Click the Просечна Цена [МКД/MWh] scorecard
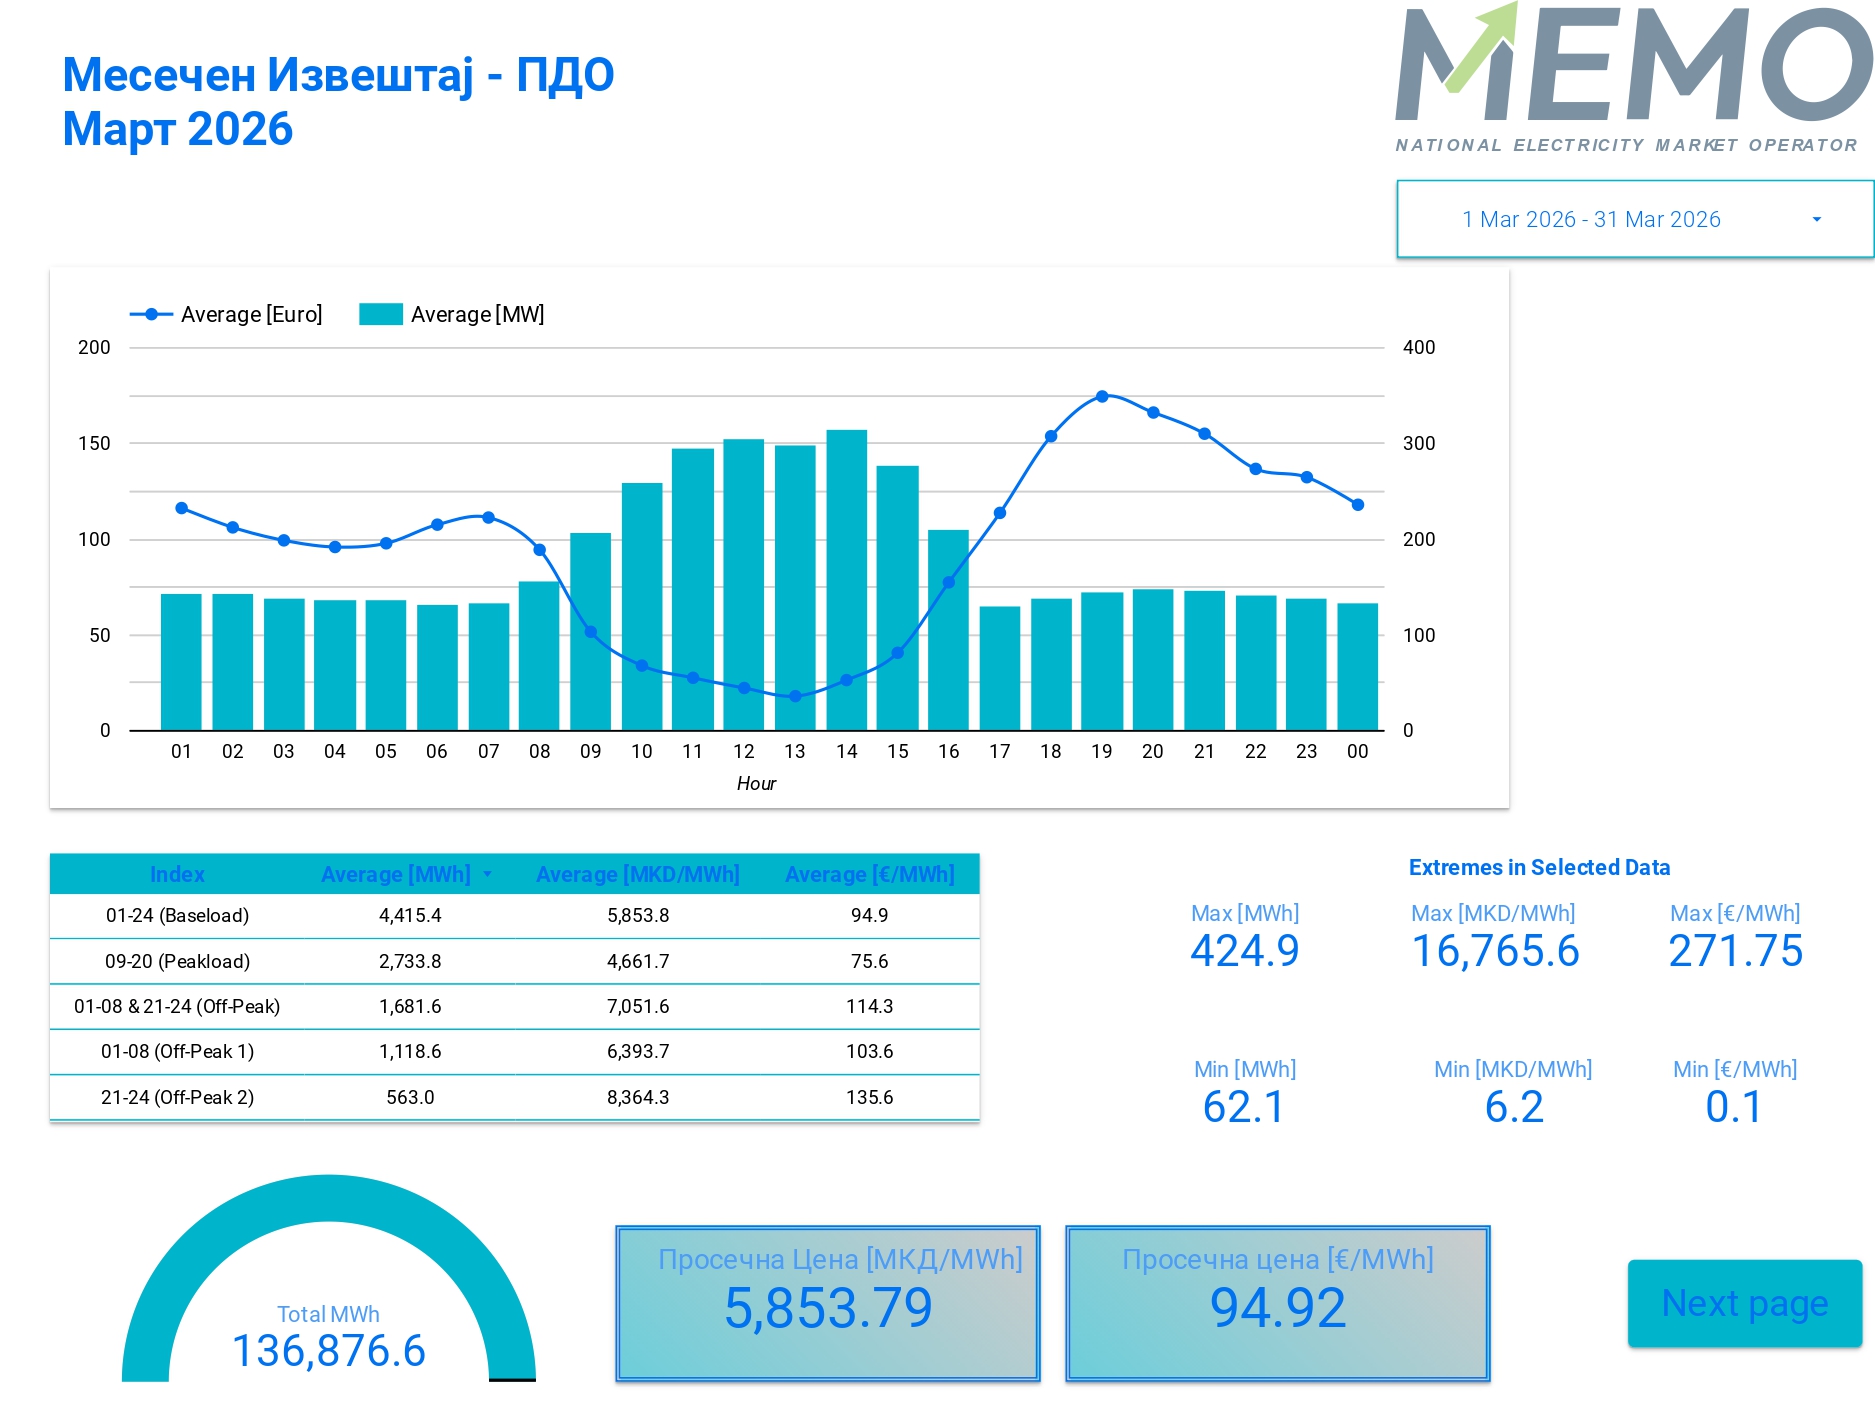The height and width of the screenshot is (1407, 1875). tap(828, 1304)
